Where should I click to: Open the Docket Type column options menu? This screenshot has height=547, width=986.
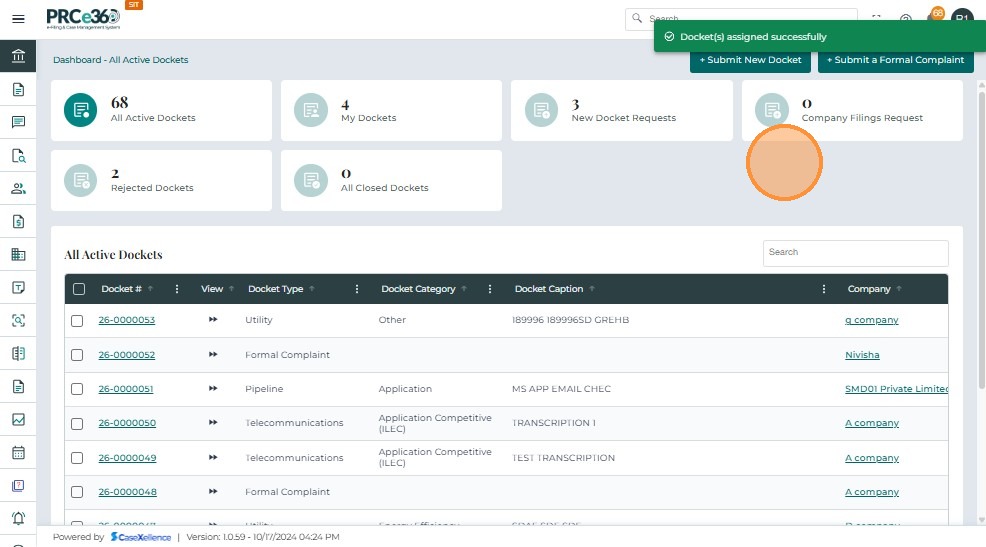[x=357, y=289]
